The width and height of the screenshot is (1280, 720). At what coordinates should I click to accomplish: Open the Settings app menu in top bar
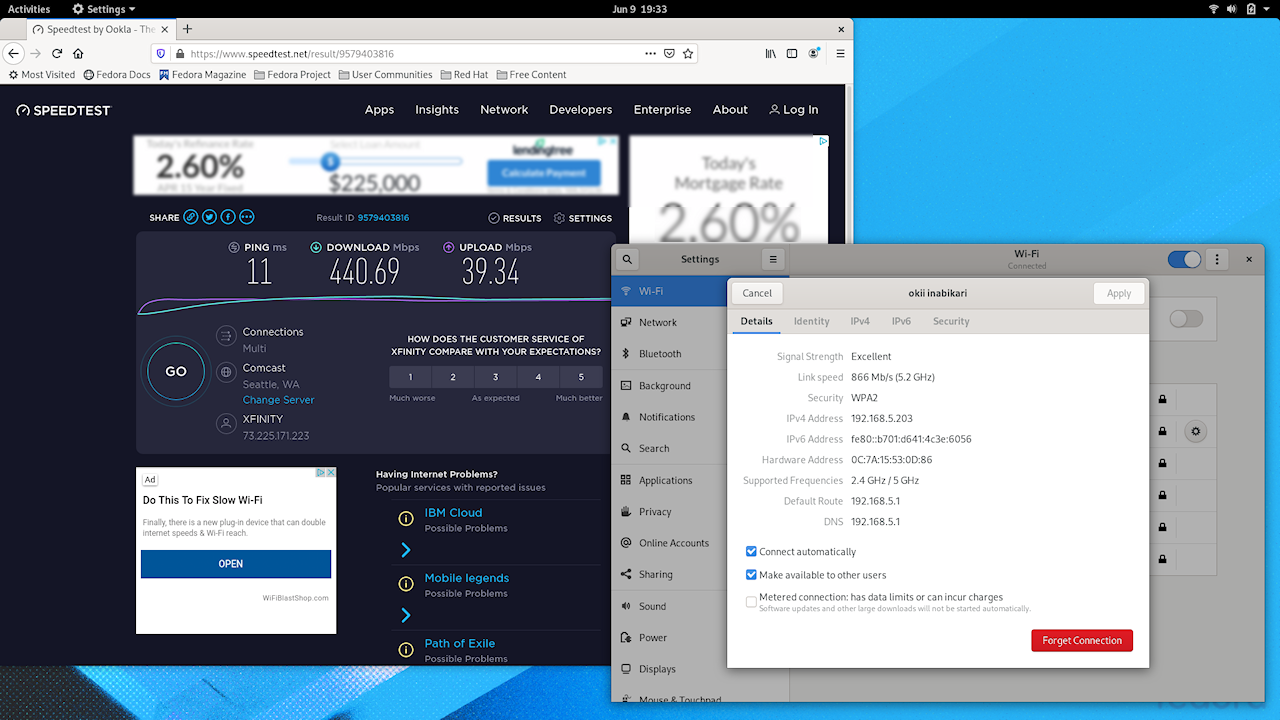(104, 9)
